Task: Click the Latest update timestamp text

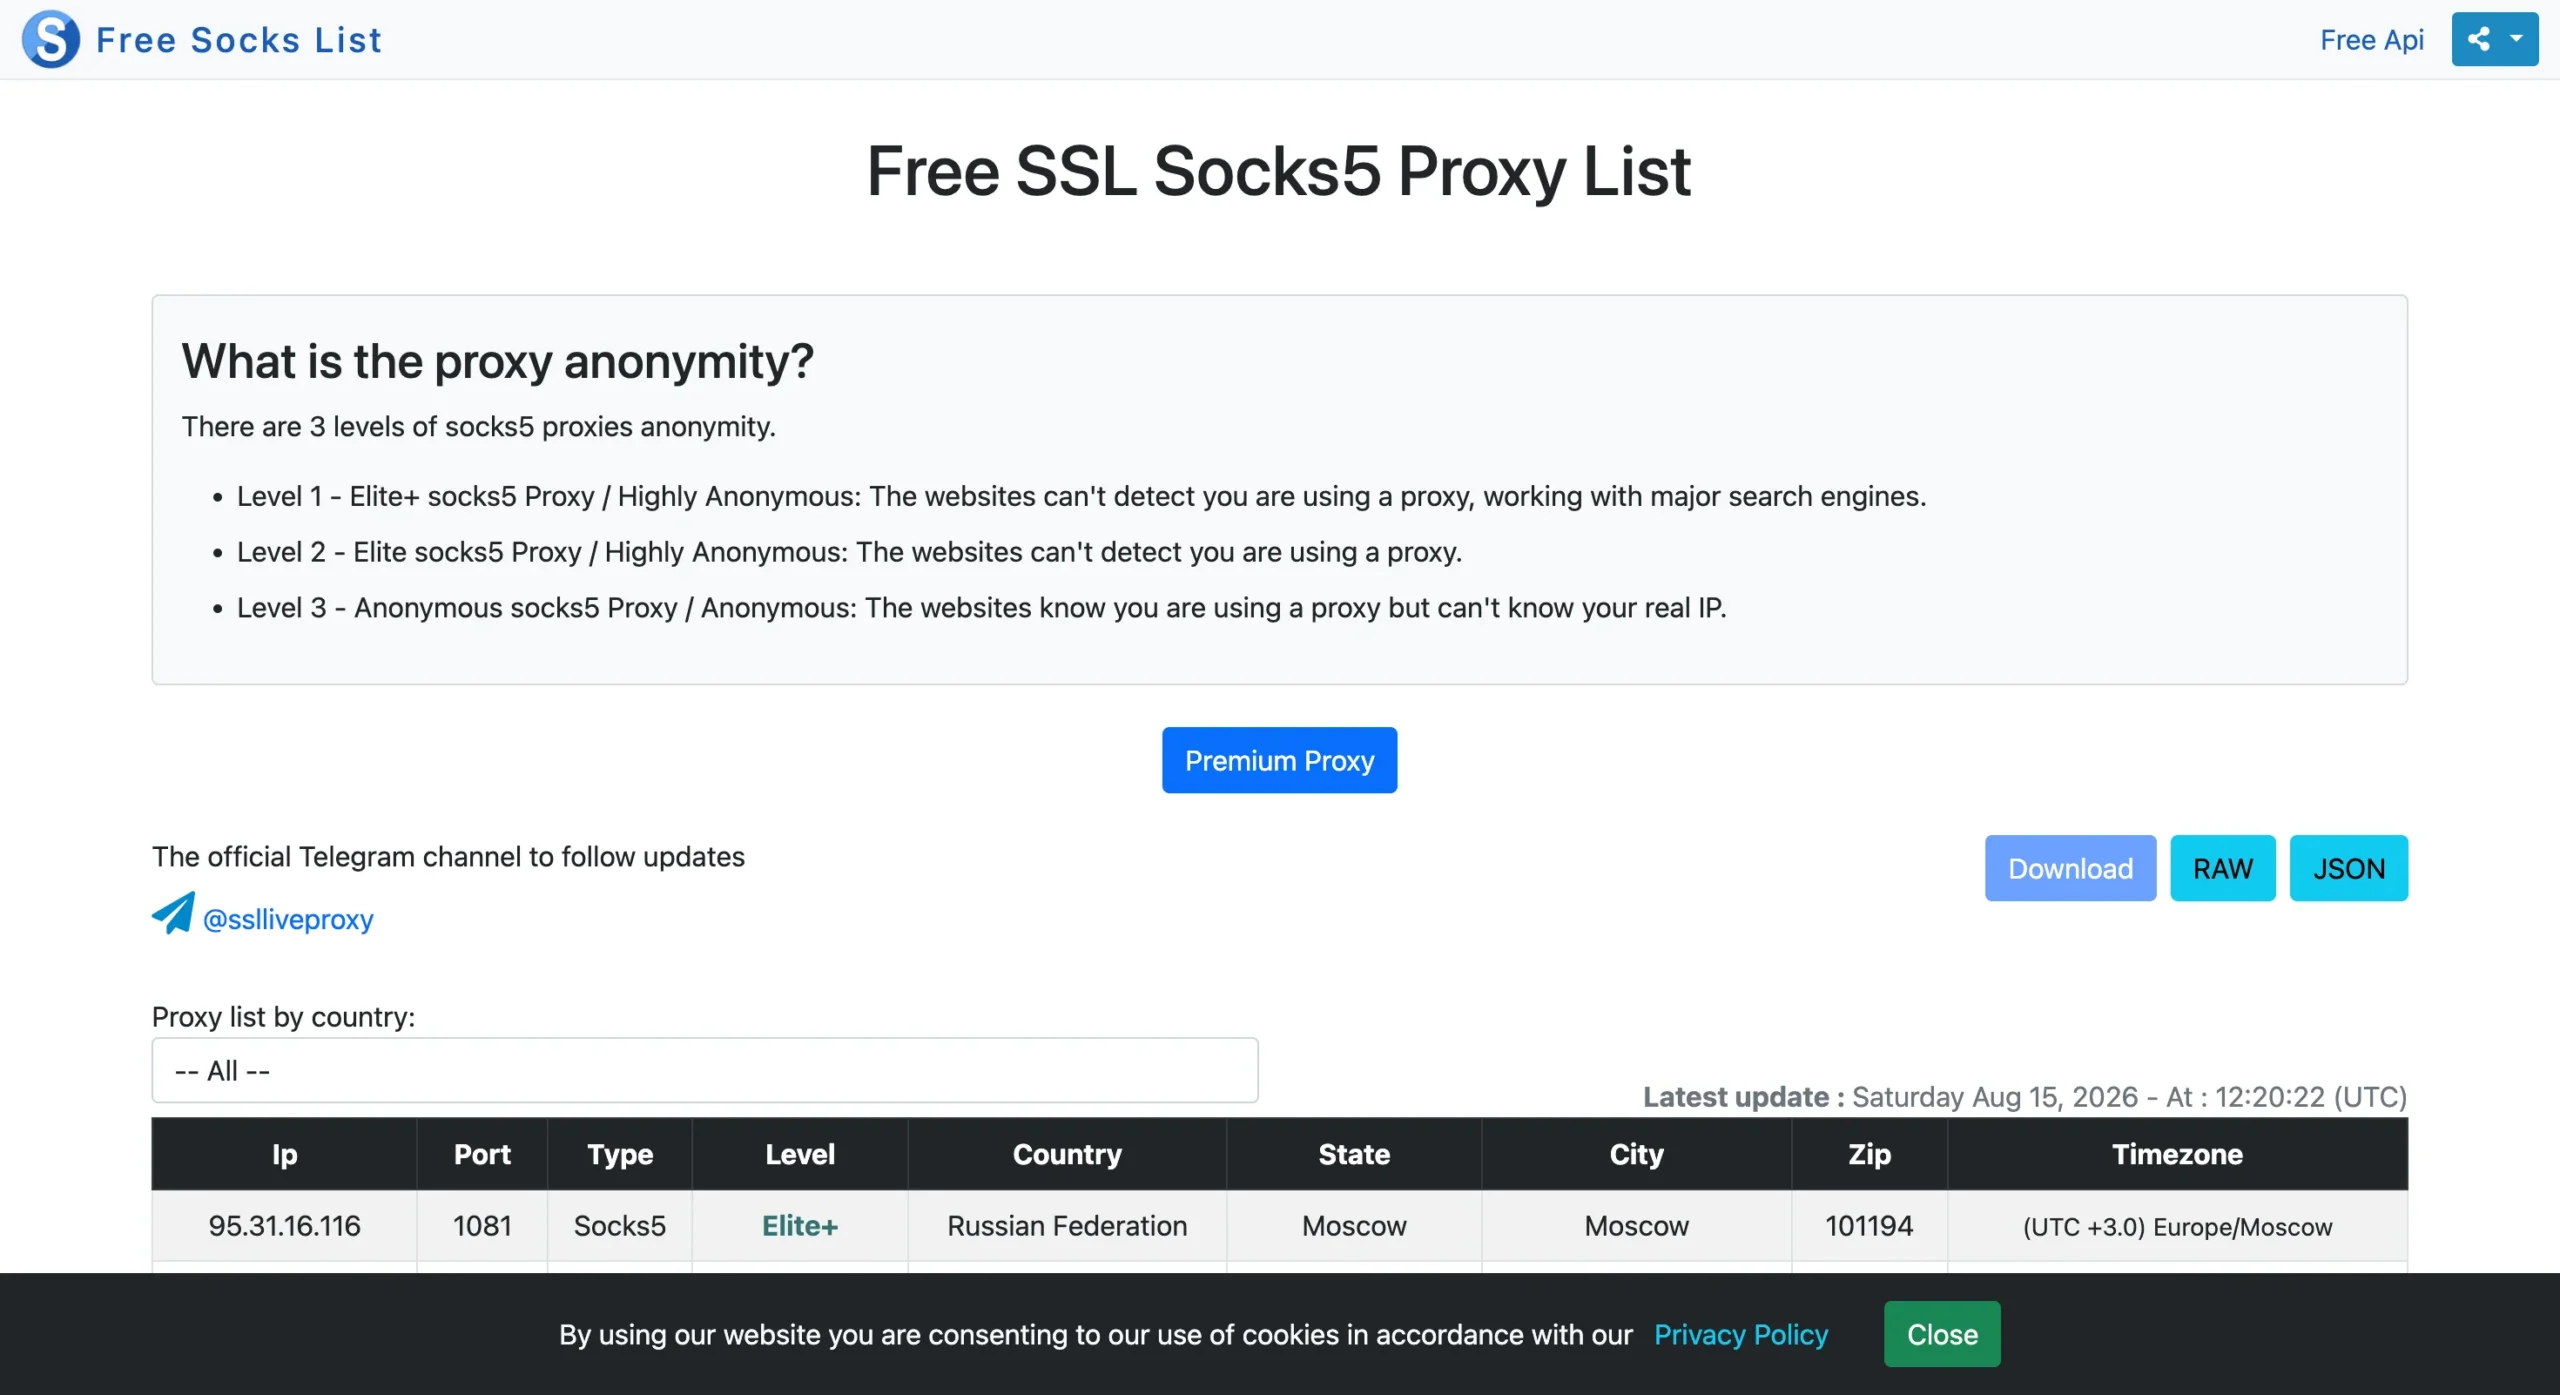Action: point(2025,1097)
